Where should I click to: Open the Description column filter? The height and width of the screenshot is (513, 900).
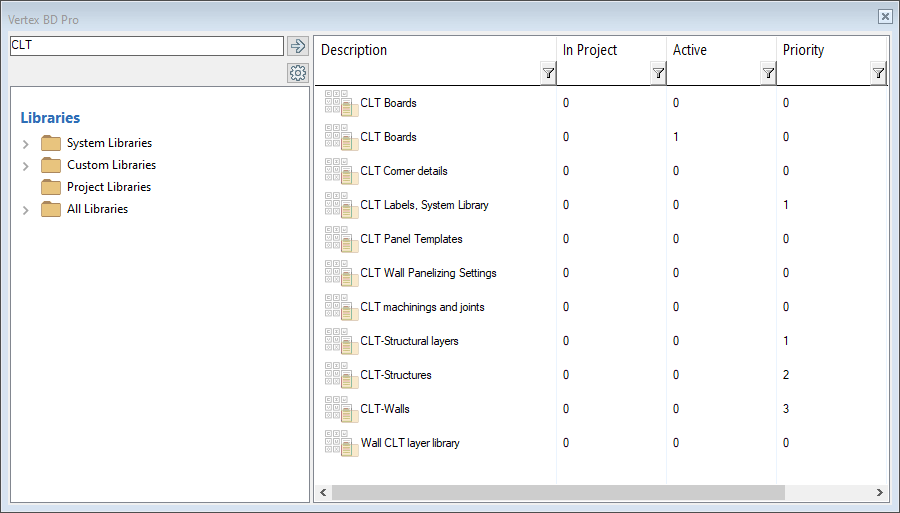(x=548, y=73)
